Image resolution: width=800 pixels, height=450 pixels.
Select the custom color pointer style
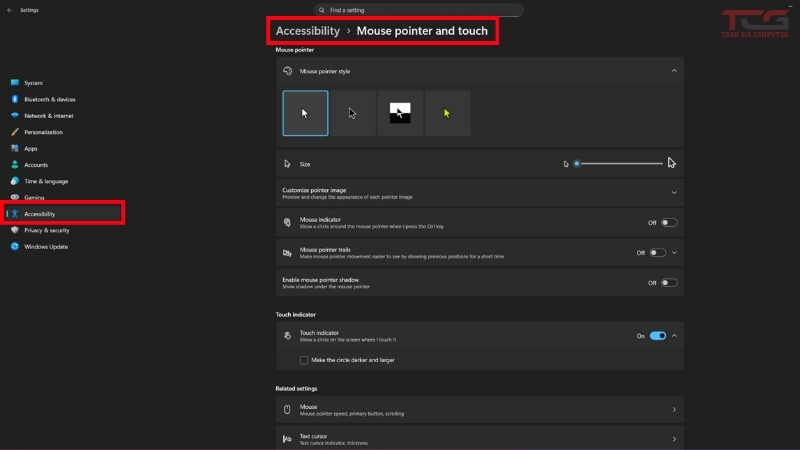coord(447,113)
